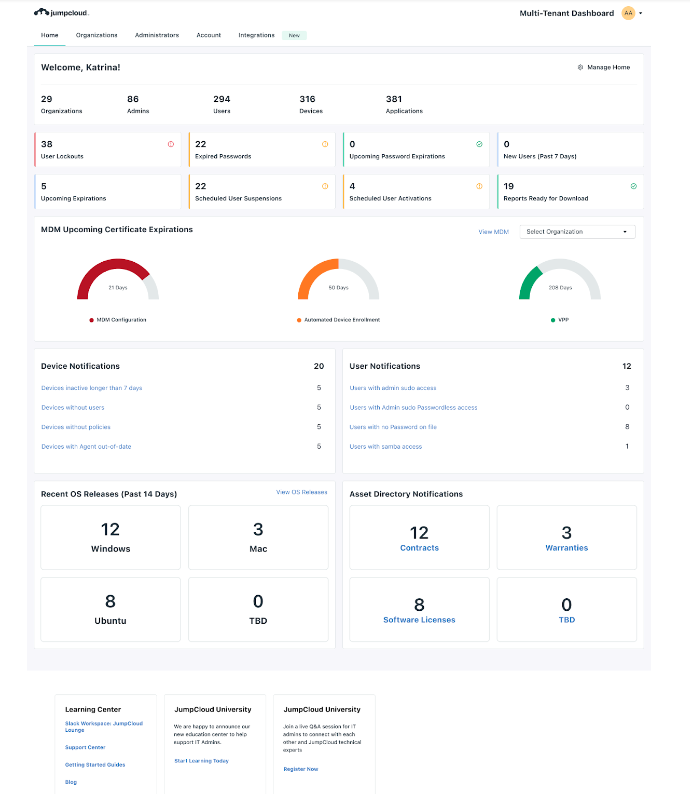Image resolution: width=690 pixels, height=794 pixels.
Task: Click Scheduled User Activations warning icon
Action: tap(479, 186)
